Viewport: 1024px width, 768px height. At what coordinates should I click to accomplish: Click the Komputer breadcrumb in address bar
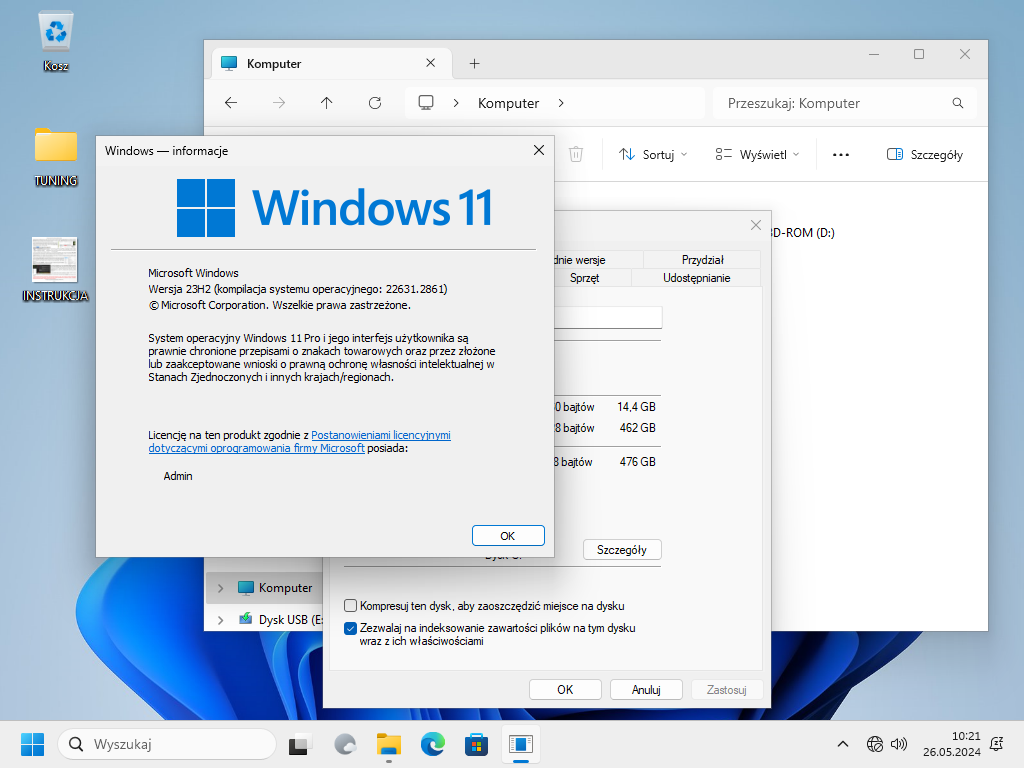point(508,103)
